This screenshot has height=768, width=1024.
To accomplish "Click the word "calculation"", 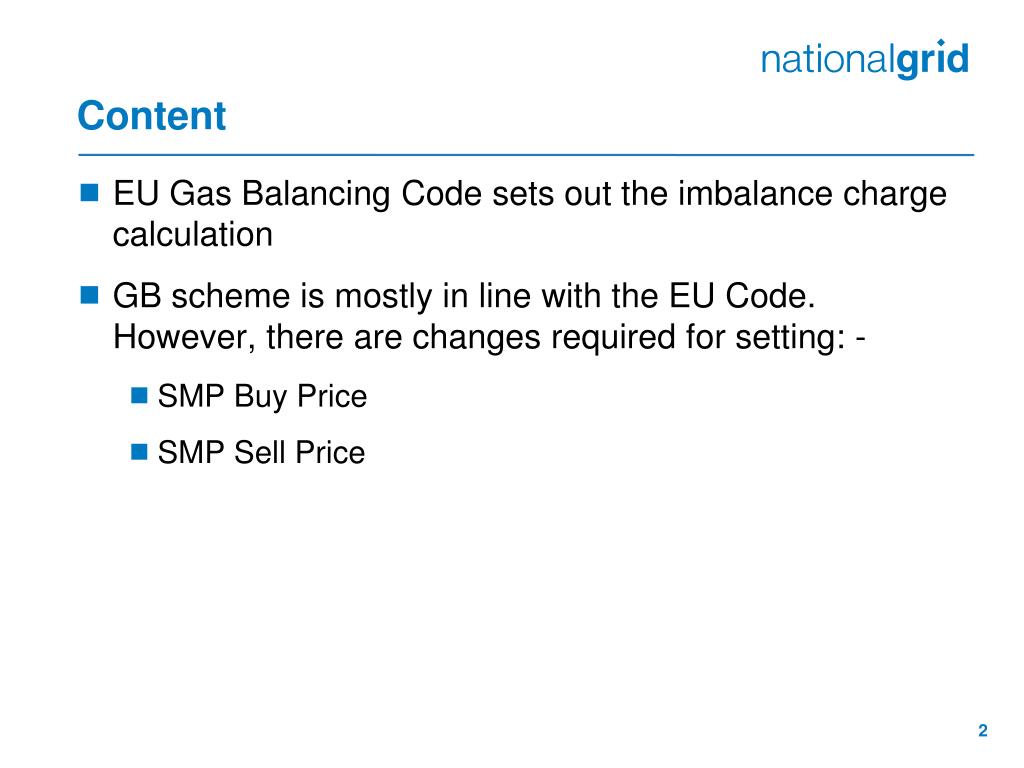I will click(x=193, y=234).
